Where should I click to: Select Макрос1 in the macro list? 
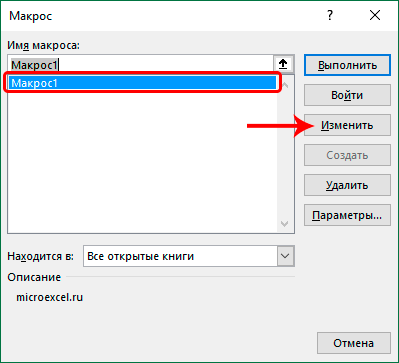[x=143, y=83]
